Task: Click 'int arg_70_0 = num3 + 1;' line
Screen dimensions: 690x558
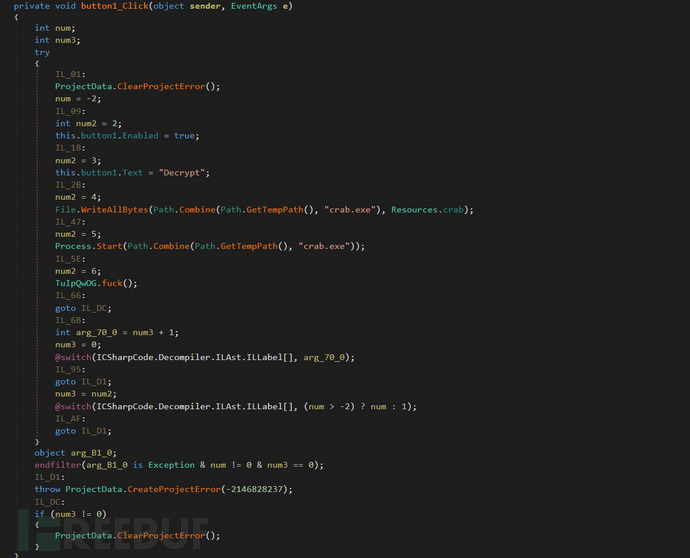Action: click(x=117, y=333)
